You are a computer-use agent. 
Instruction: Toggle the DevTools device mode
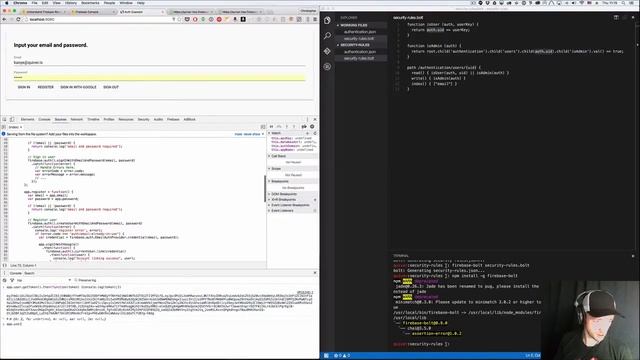[x=12, y=119]
